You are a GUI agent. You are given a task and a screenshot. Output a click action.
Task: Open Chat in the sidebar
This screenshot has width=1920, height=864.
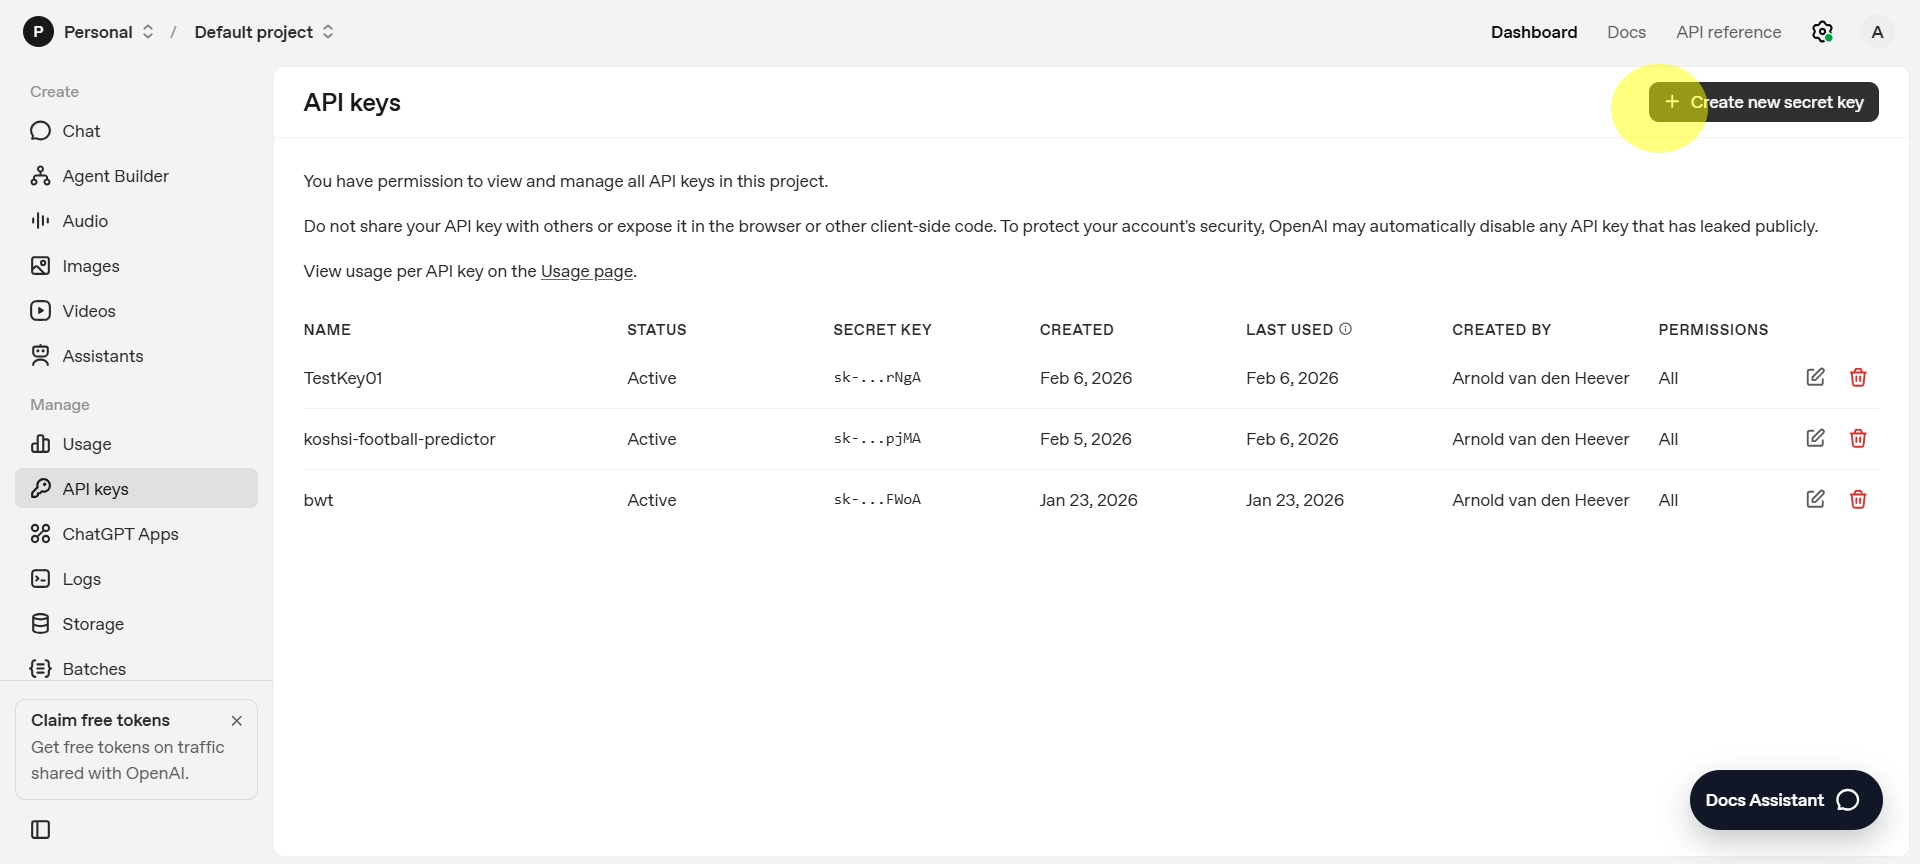[136, 131]
